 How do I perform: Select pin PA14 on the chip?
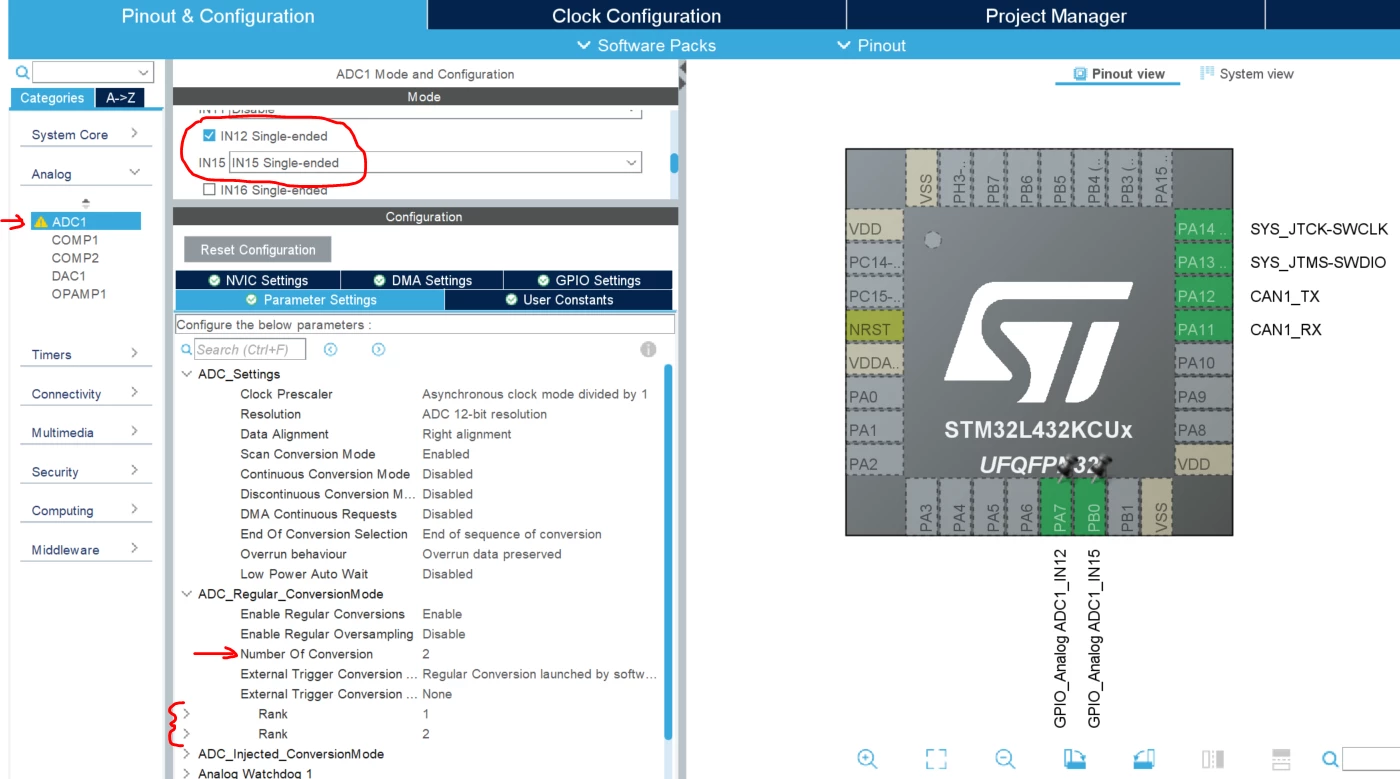point(1203,229)
